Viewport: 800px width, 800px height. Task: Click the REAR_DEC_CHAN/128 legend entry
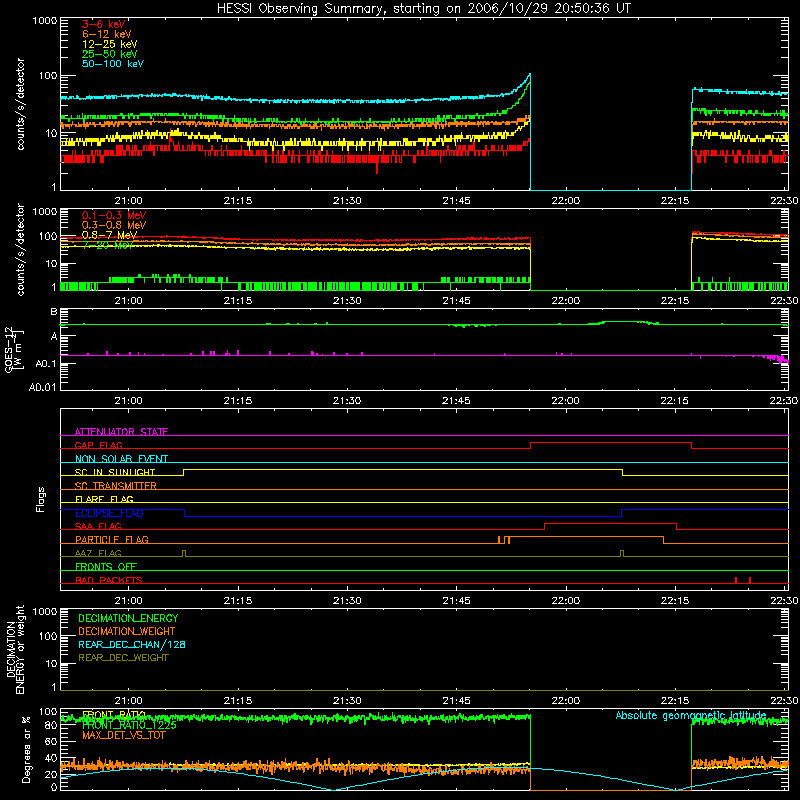pyautogui.click(x=132, y=644)
